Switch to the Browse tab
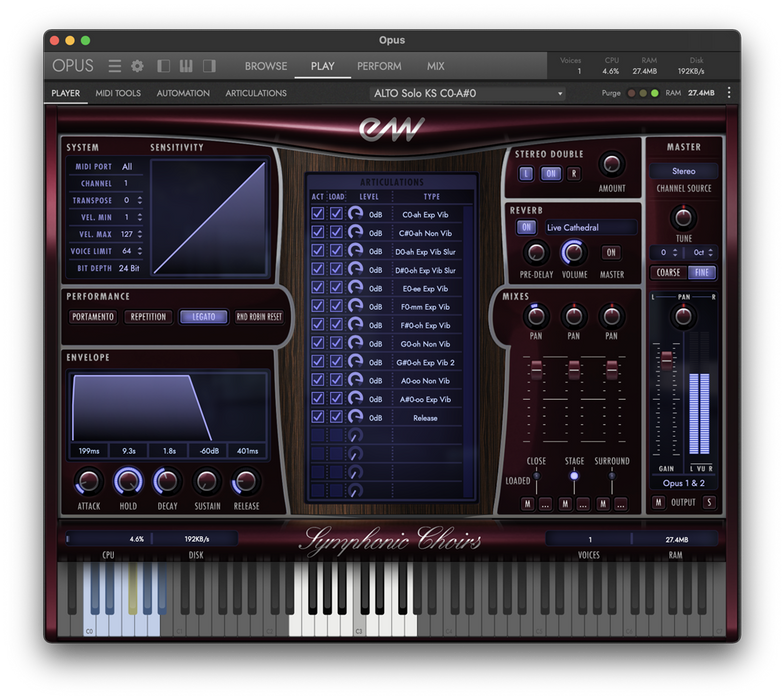 point(266,66)
